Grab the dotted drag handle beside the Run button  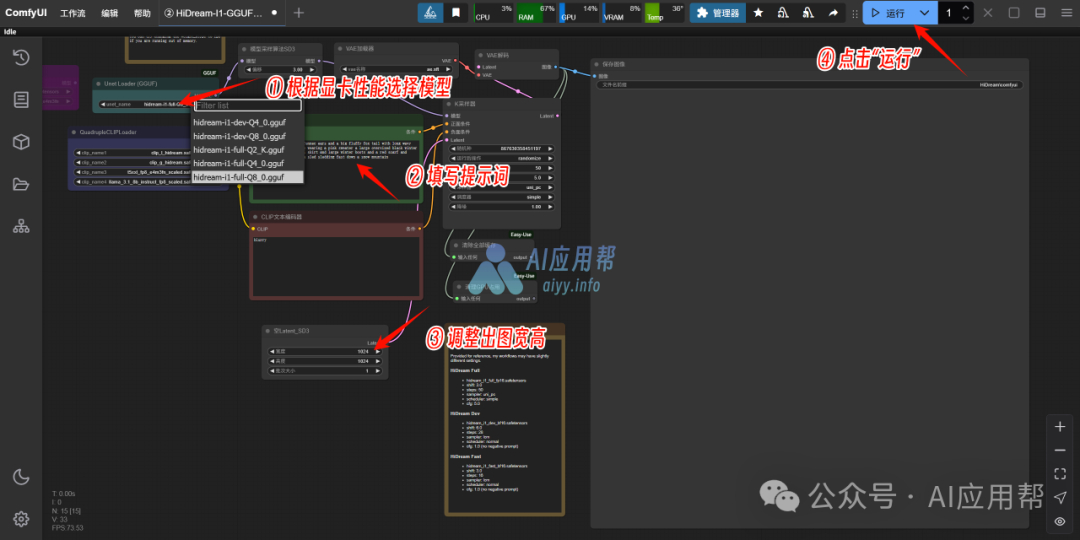point(855,13)
